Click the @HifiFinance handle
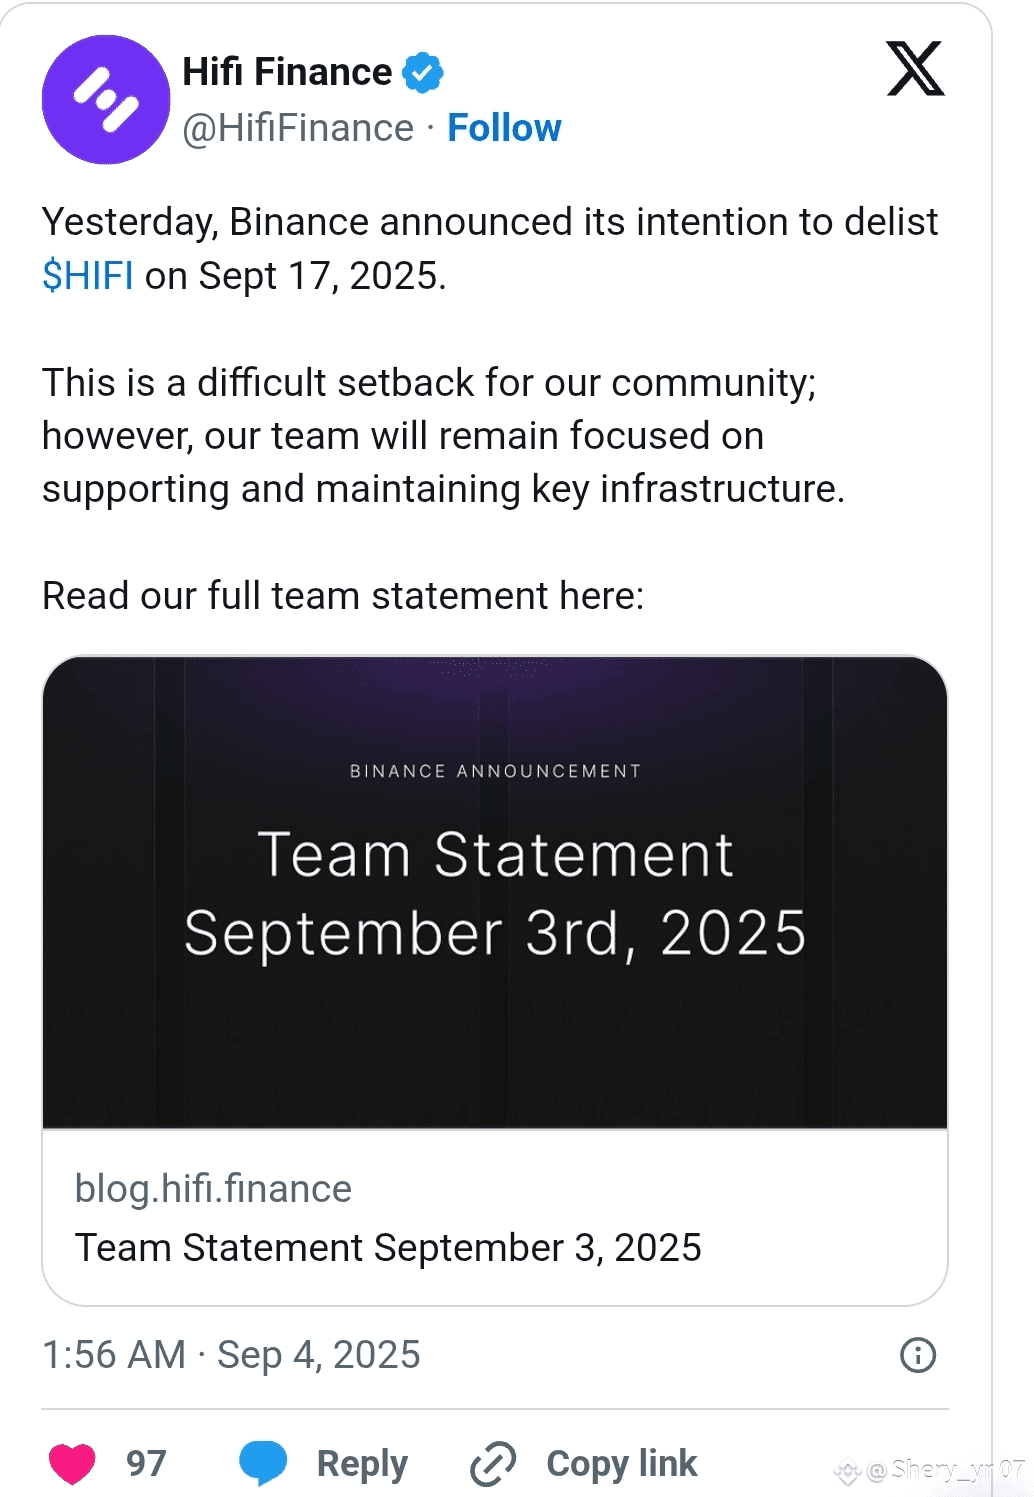 coord(295,127)
